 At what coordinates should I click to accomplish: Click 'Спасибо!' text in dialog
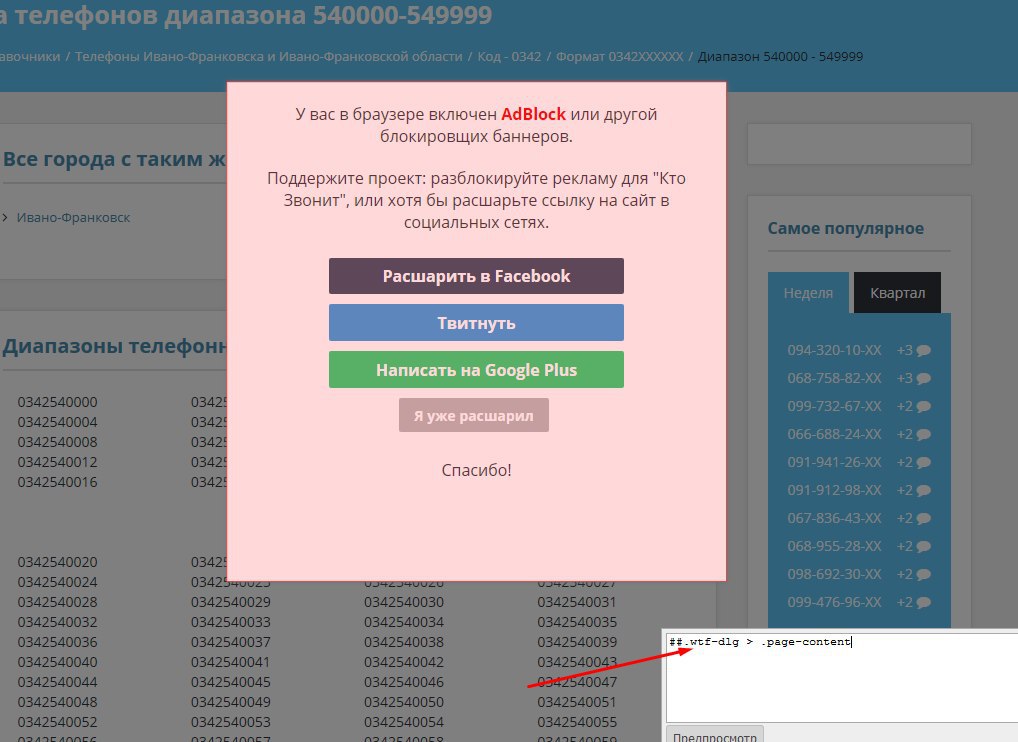point(477,470)
